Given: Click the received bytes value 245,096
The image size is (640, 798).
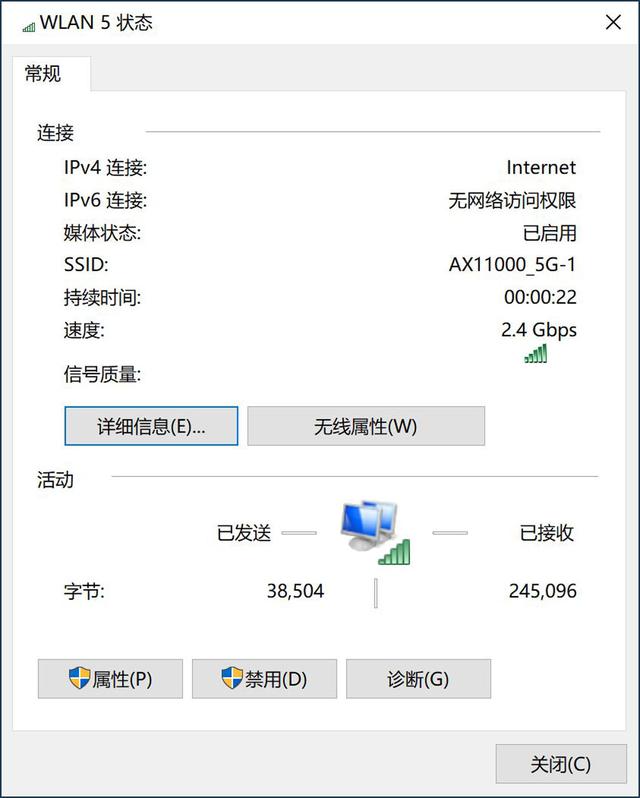Looking at the screenshot, I should point(543,591).
